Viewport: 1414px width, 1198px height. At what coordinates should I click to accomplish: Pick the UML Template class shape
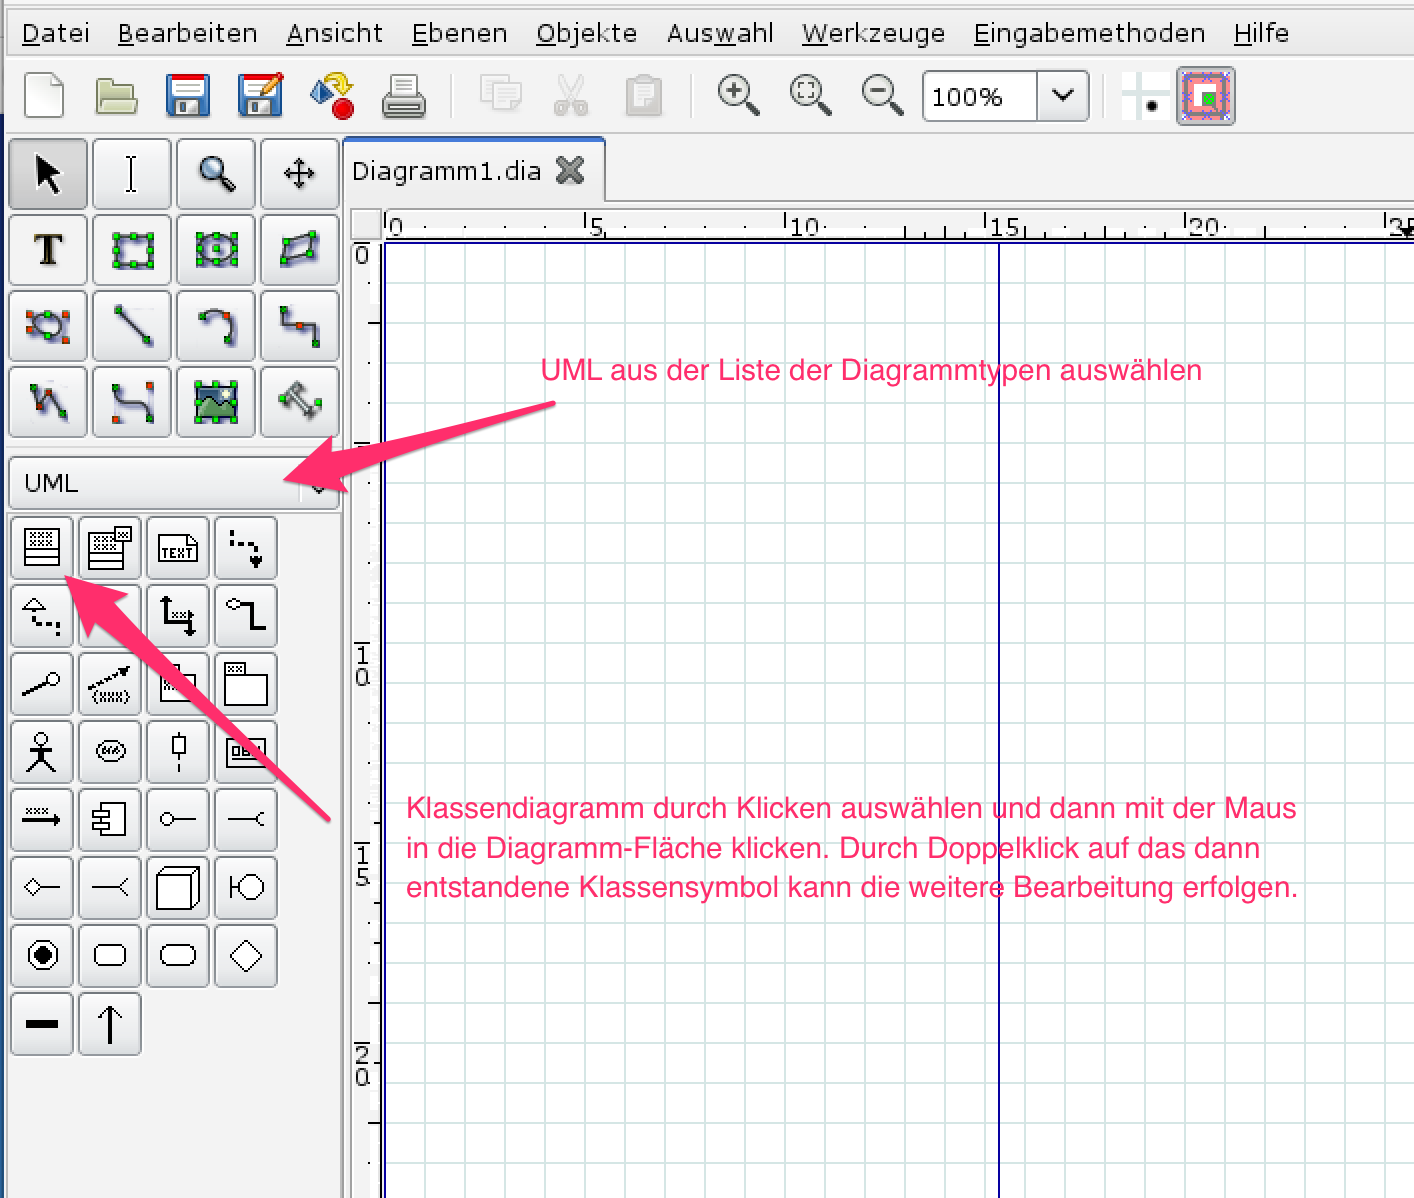[x=110, y=547]
